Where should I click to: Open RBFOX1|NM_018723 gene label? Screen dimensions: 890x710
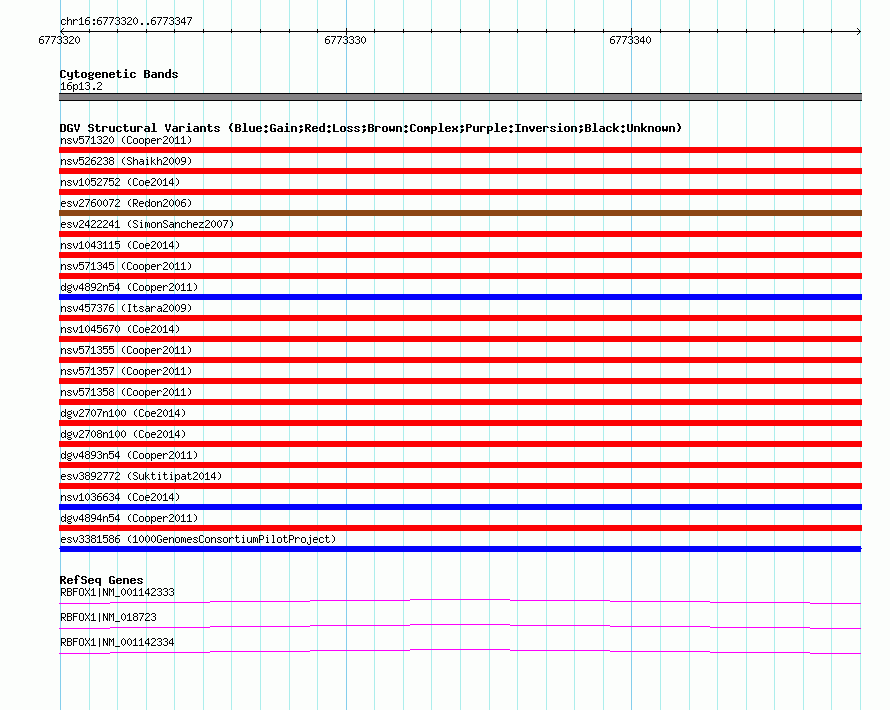(x=108, y=617)
